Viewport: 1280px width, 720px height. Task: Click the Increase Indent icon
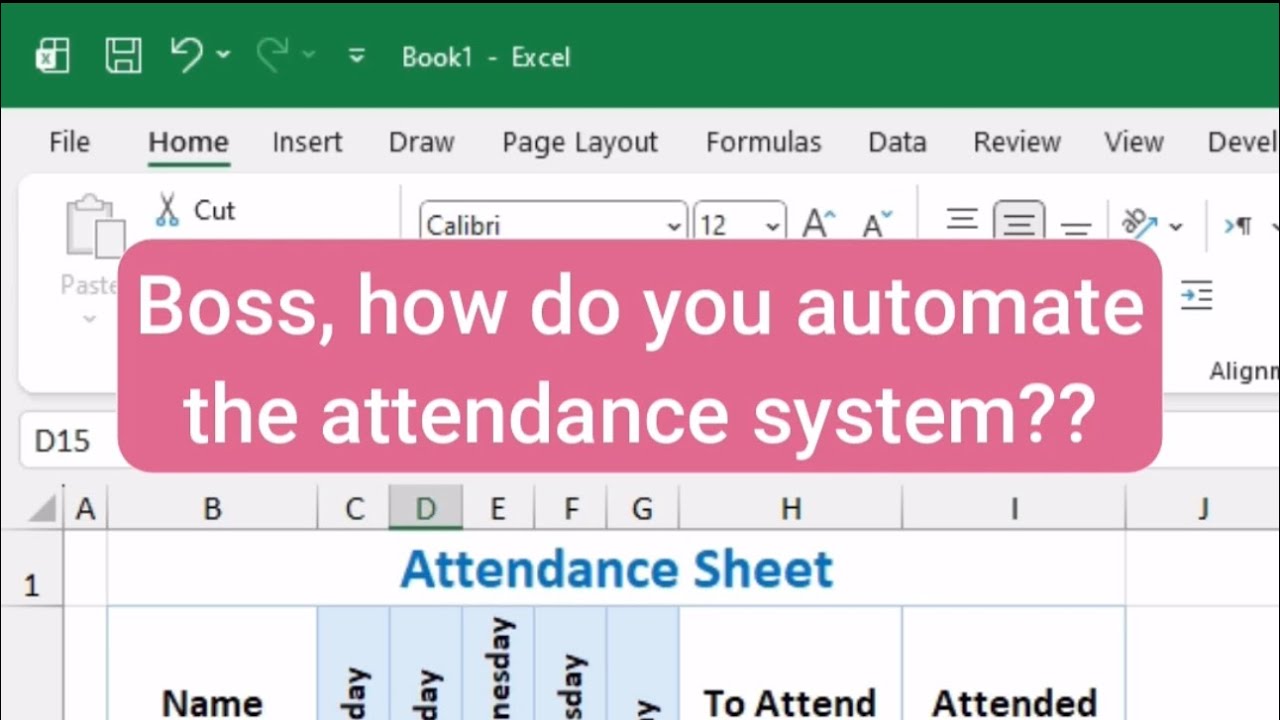pos(1196,295)
